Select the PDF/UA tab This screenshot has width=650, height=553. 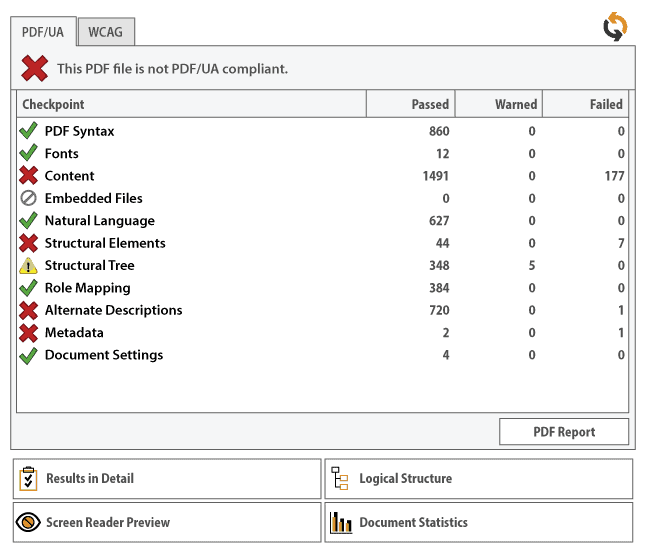coord(43,33)
